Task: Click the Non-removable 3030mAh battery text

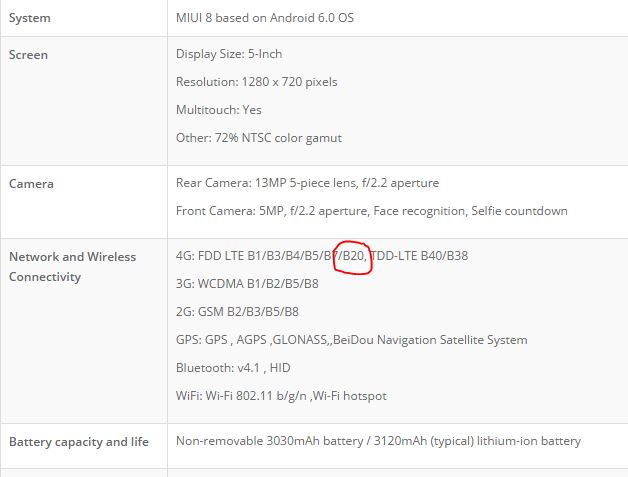Action: [x=378, y=441]
